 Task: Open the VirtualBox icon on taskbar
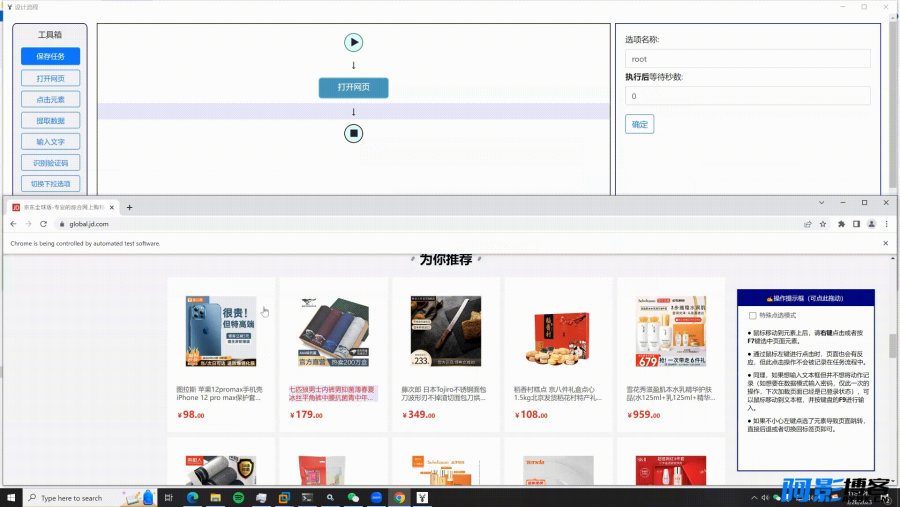284,498
